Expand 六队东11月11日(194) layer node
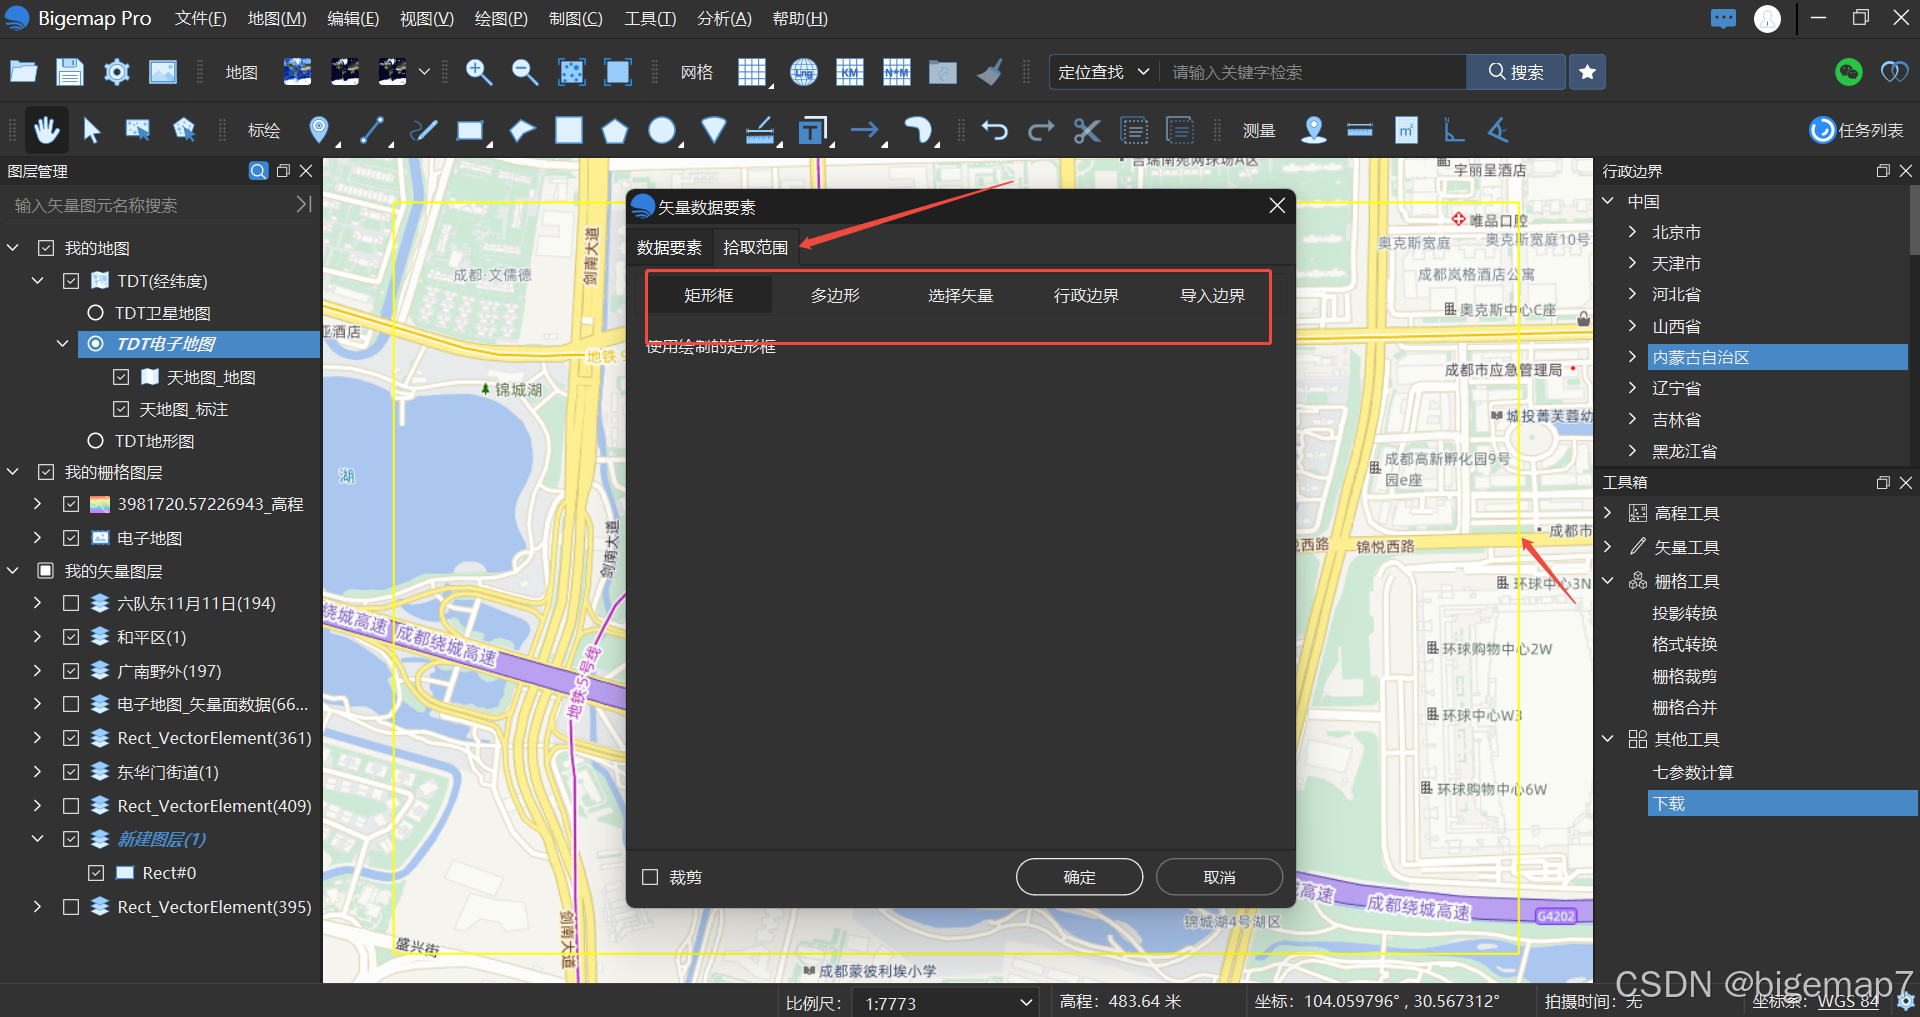This screenshot has height=1017, width=1920. [38, 603]
